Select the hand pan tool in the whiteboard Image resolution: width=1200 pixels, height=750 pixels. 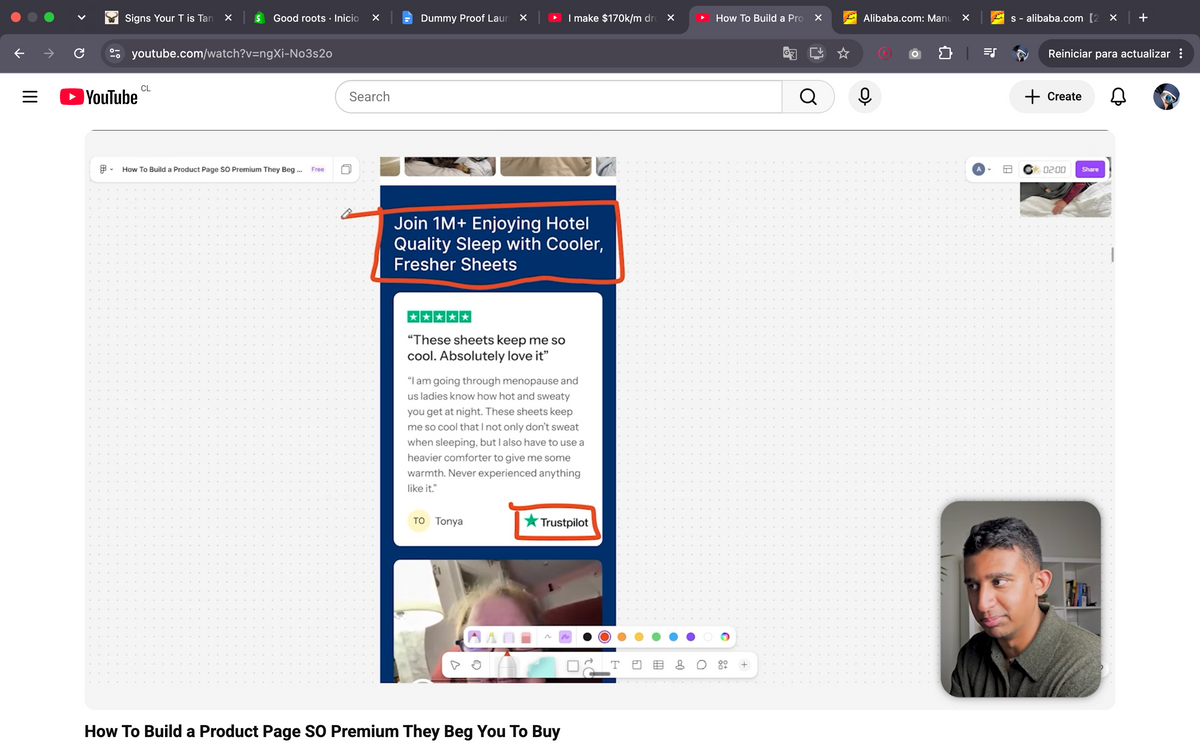pyautogui.click(x=477, y=665)
